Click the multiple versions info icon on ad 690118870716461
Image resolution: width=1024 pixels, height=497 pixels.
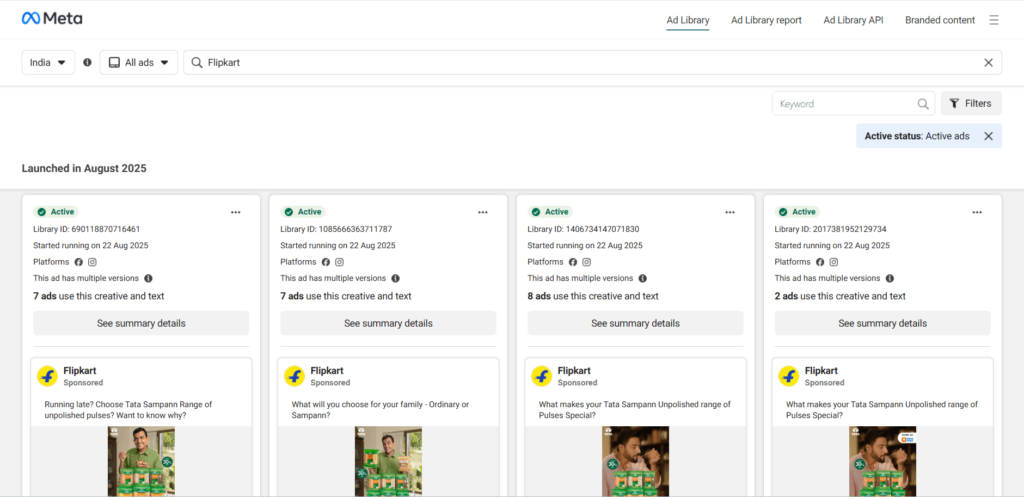click(148, 278)
